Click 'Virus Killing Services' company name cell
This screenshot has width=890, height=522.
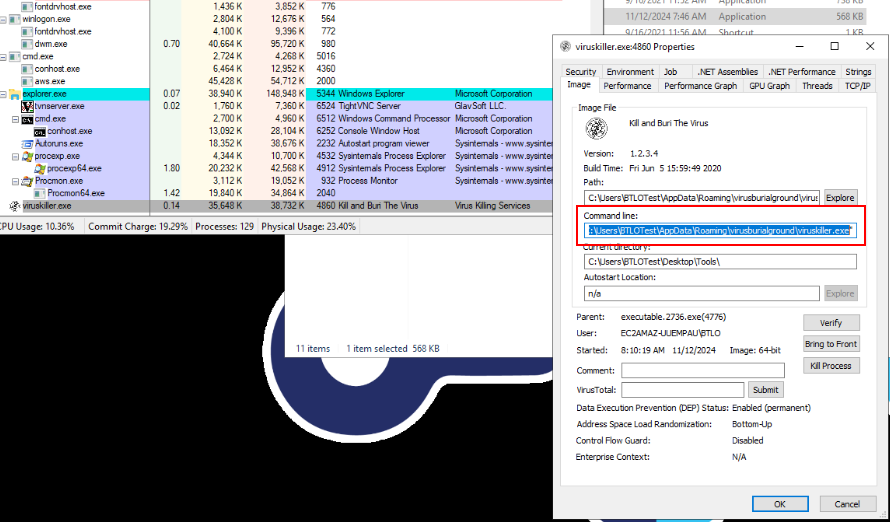pyautogui.click(x=493, y=206)
